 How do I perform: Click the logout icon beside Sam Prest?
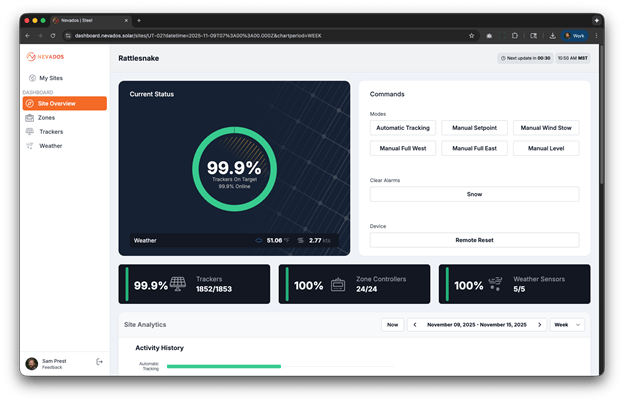99,362
